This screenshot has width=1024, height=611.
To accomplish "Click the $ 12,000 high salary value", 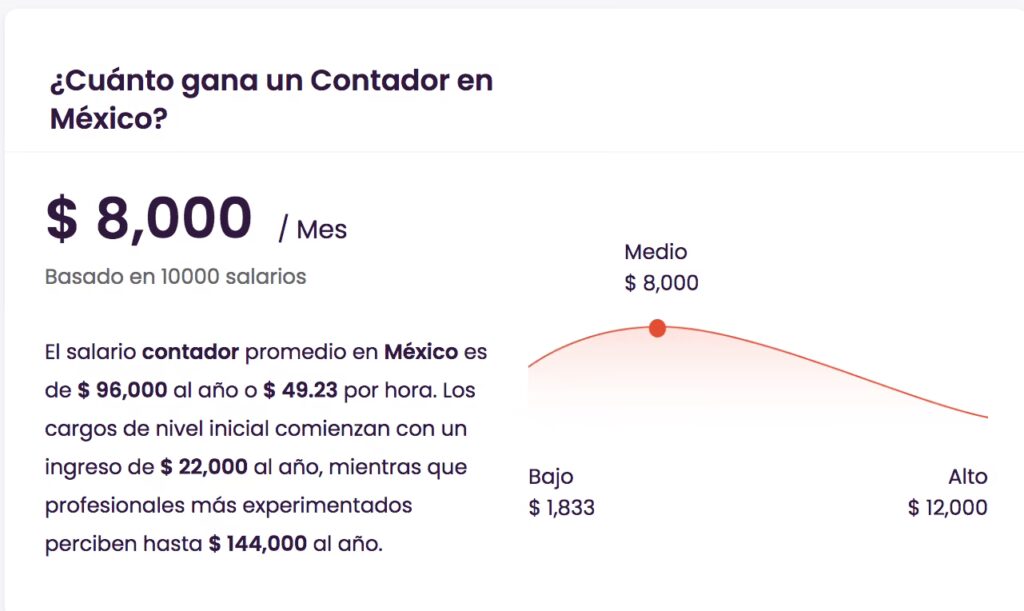I will click(947, 507).
